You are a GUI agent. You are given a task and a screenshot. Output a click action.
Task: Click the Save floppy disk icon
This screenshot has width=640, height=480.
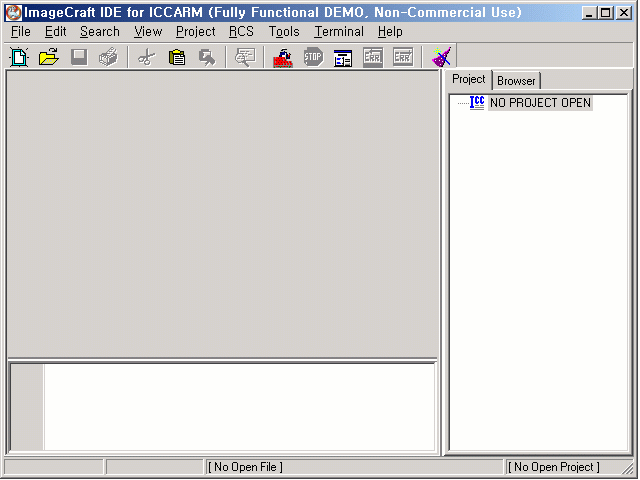79,57
